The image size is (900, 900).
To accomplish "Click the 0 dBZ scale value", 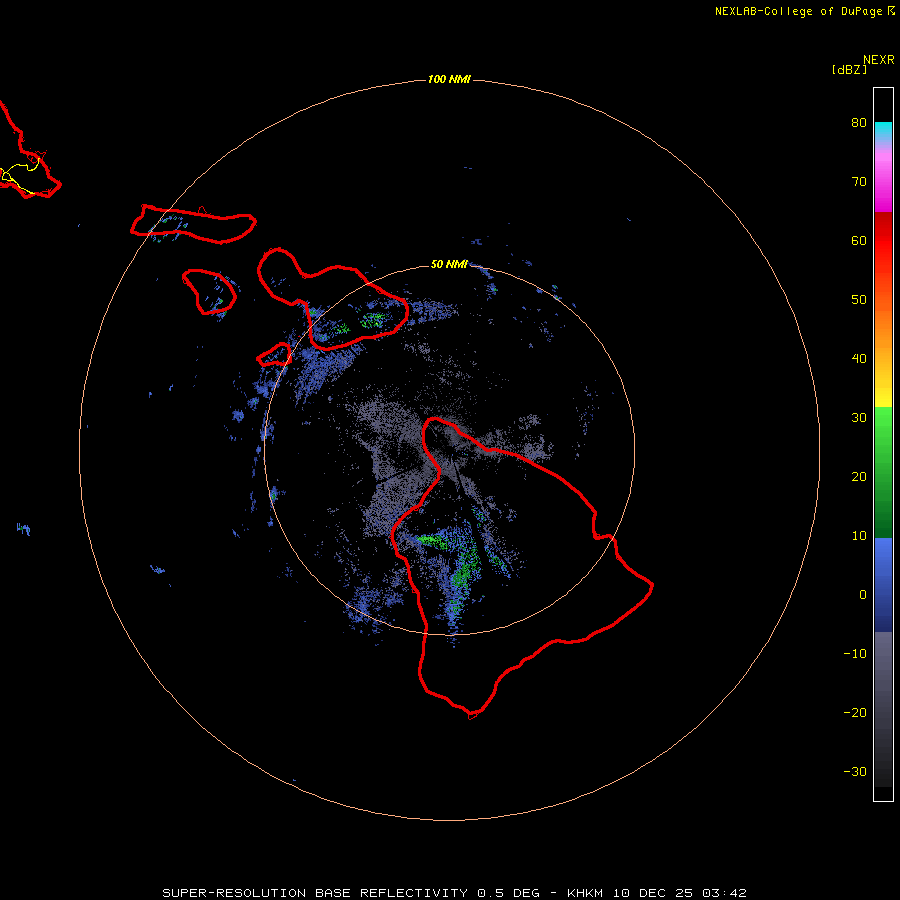I will click(863, 595).
